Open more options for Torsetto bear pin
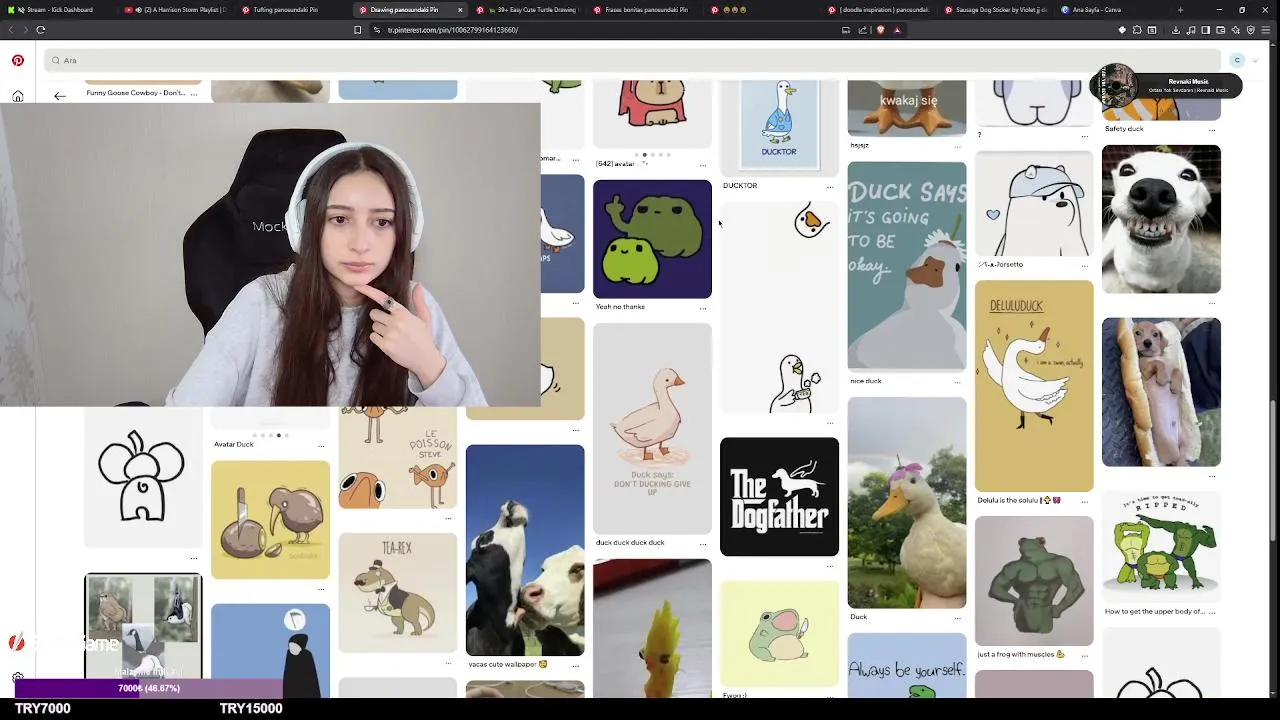 pyautogui.click(x=1085, y=265)
